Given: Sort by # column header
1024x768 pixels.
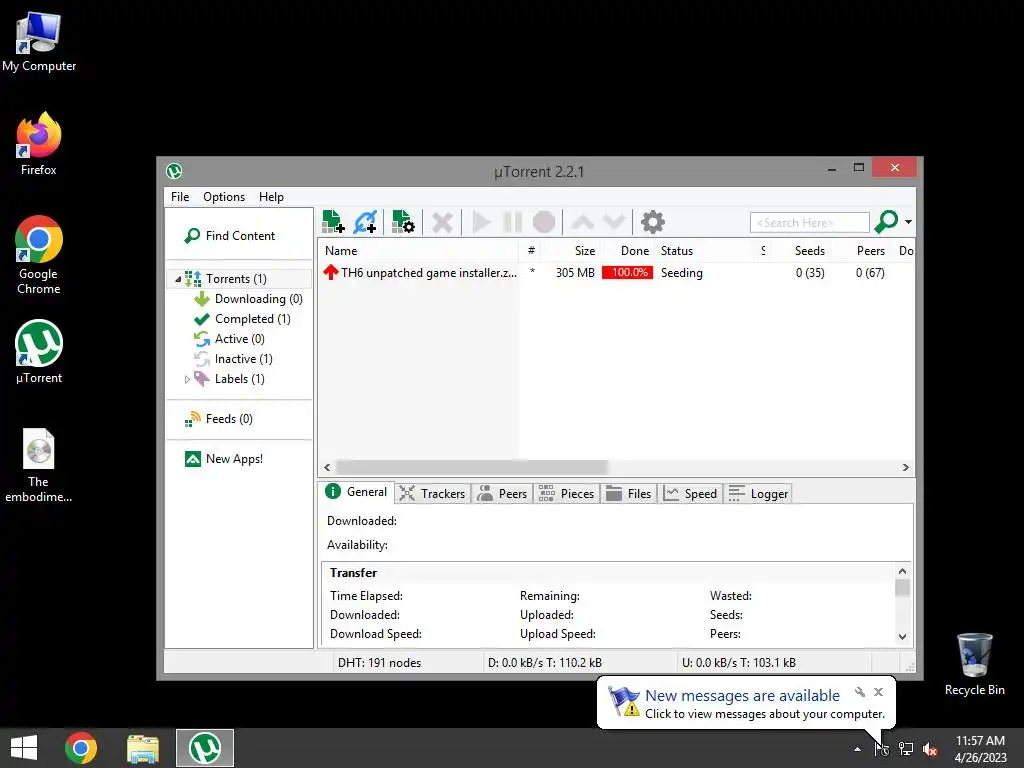Looking at the screenshot, I should pyautogui.click(x=531, y=251).
